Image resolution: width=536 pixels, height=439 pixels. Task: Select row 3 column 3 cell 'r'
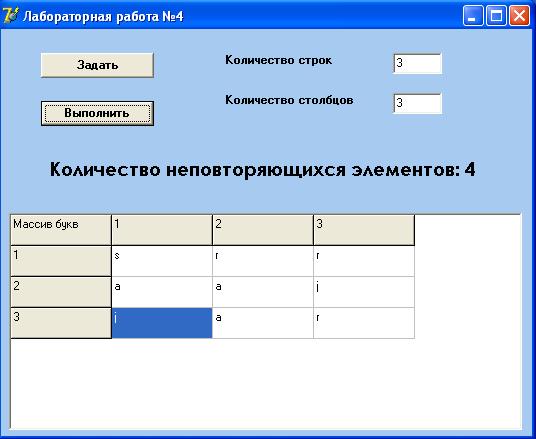tap(364, 323)
